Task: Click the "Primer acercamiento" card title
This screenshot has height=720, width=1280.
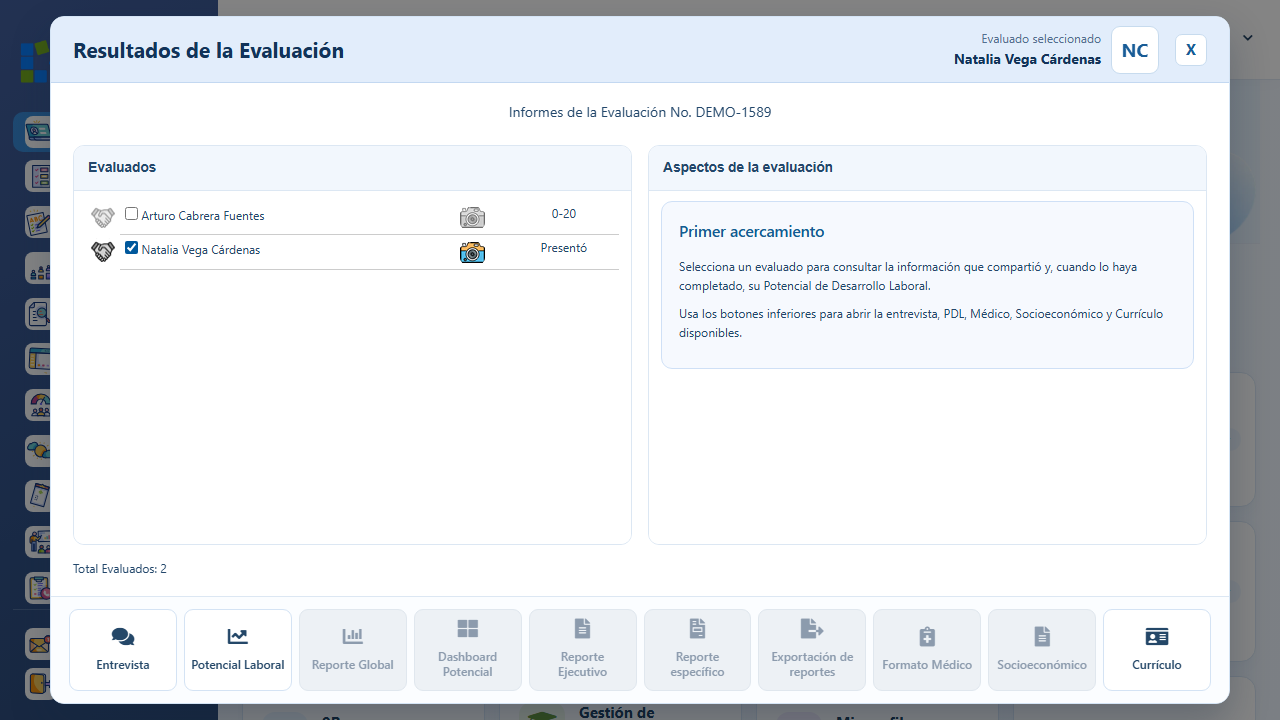Action: [752, 231]
